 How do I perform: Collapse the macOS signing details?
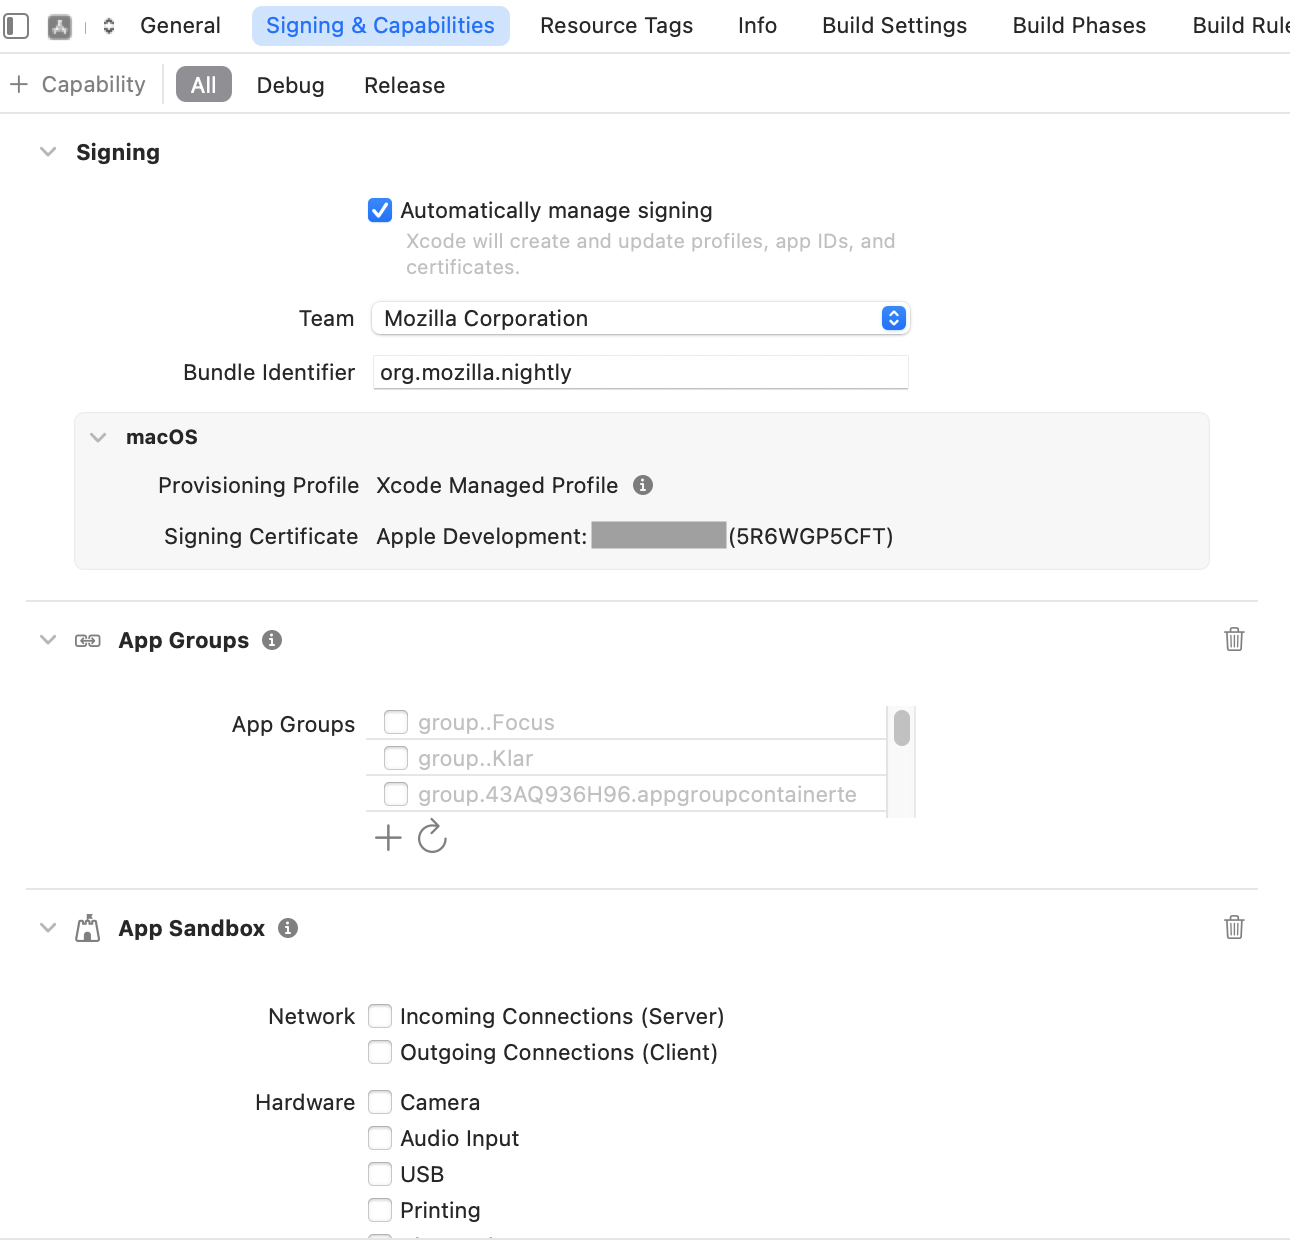point(98,437)
